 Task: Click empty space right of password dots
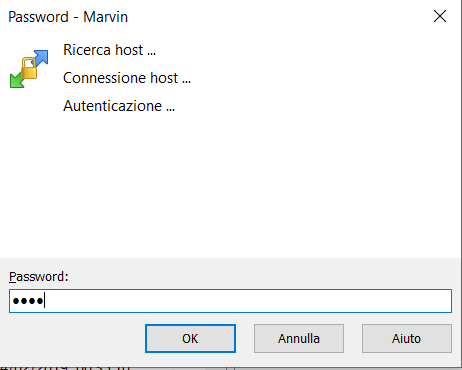click(x=247, y=301)
